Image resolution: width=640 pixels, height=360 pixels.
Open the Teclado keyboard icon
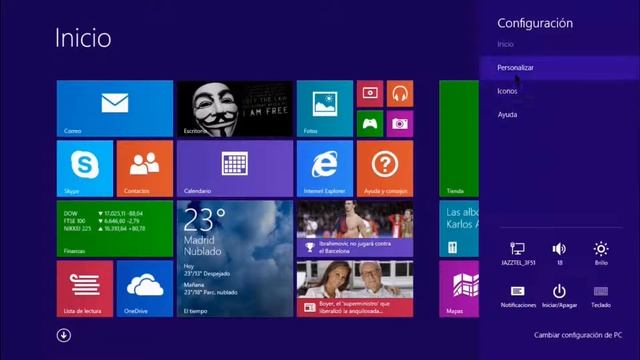[x=601, y=296]
